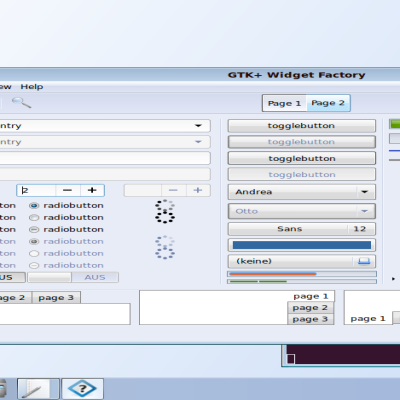Click the greyed-out spinner
Image resolution: width=400 pixels, height=400 pixels.
pyautogui.click(x=165, y=248)
